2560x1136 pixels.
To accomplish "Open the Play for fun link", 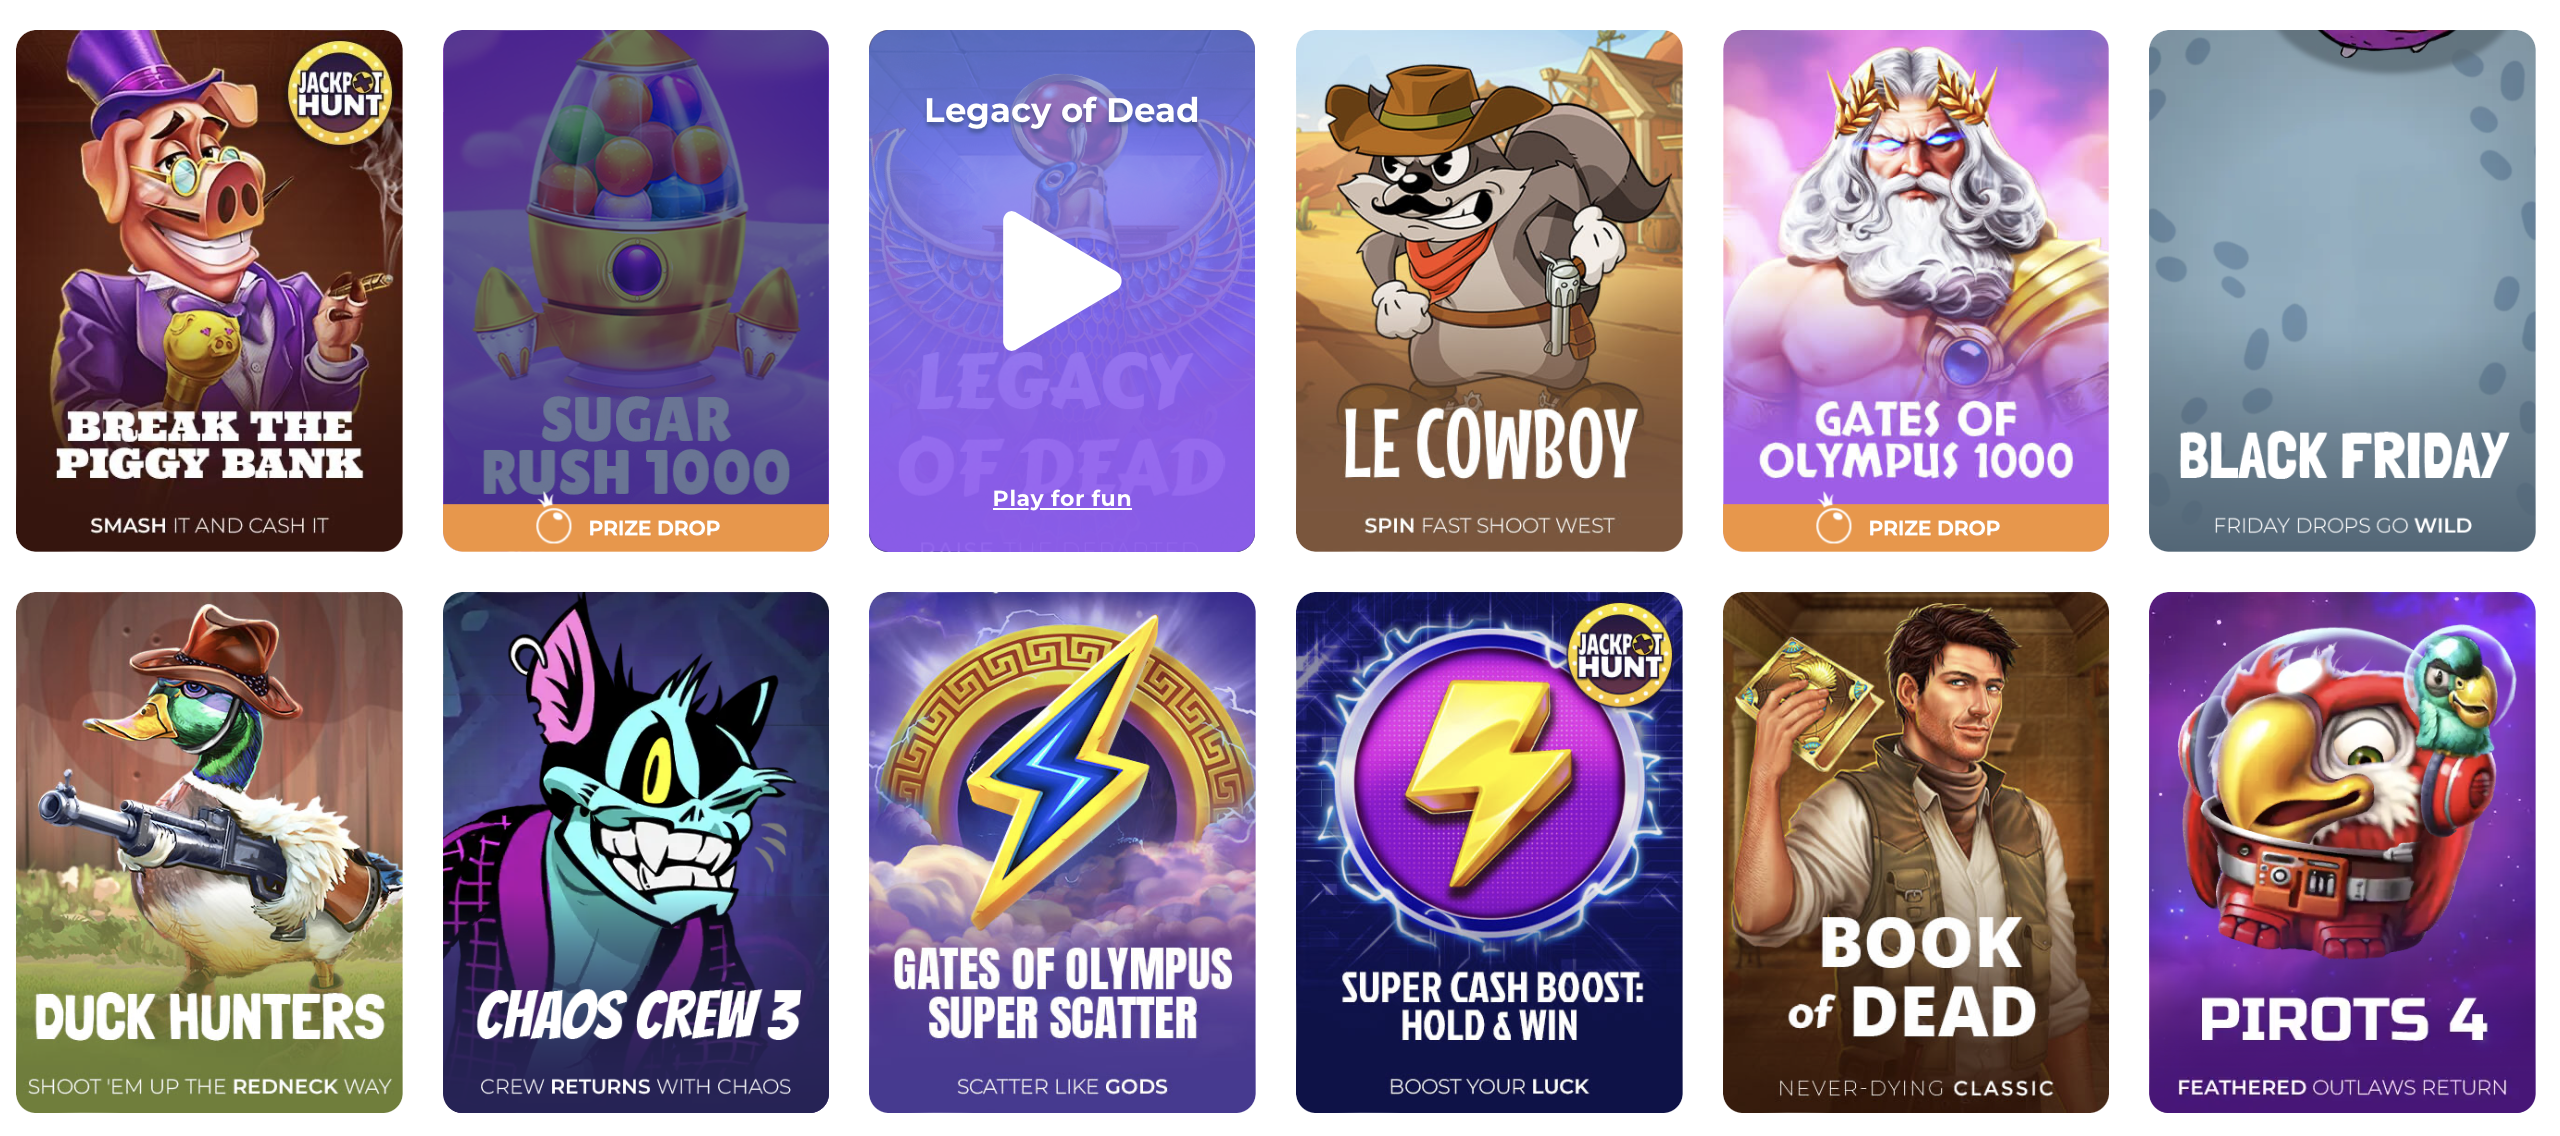I will 1062,498.
